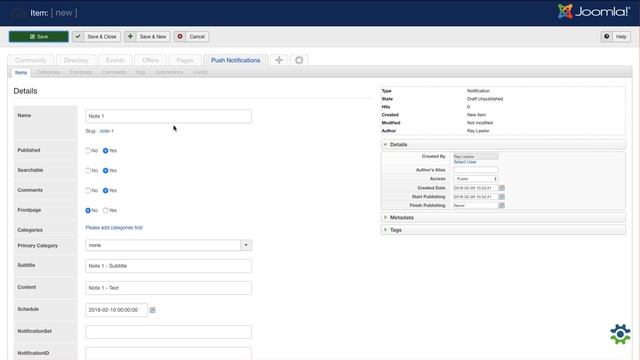Click the Name input field
Image resolution: width=640 pixels, height=360 pixels.
(169, 116)
